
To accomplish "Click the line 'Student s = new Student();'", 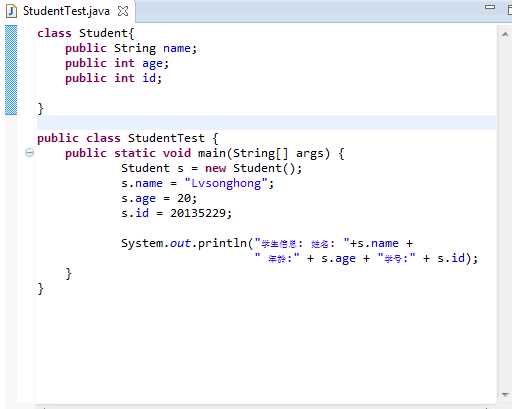I will pos(212,168).
